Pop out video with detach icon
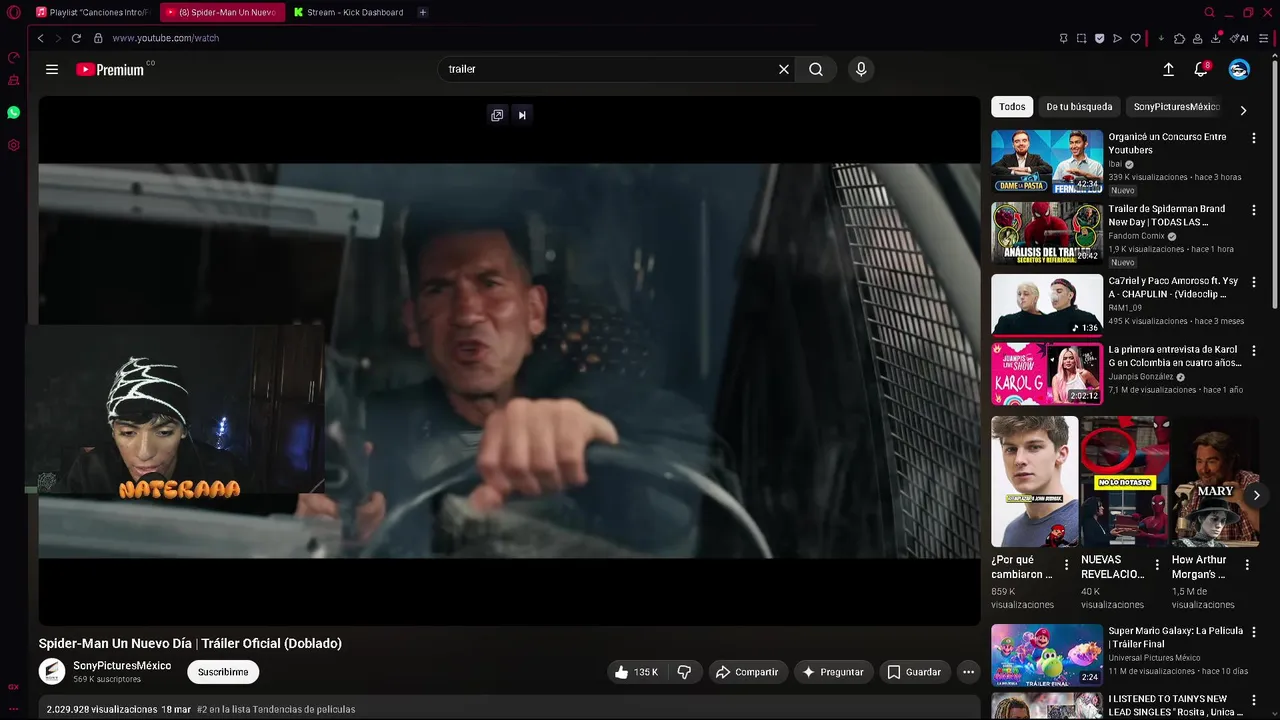The image size is (1280, 720). point(497,115)
